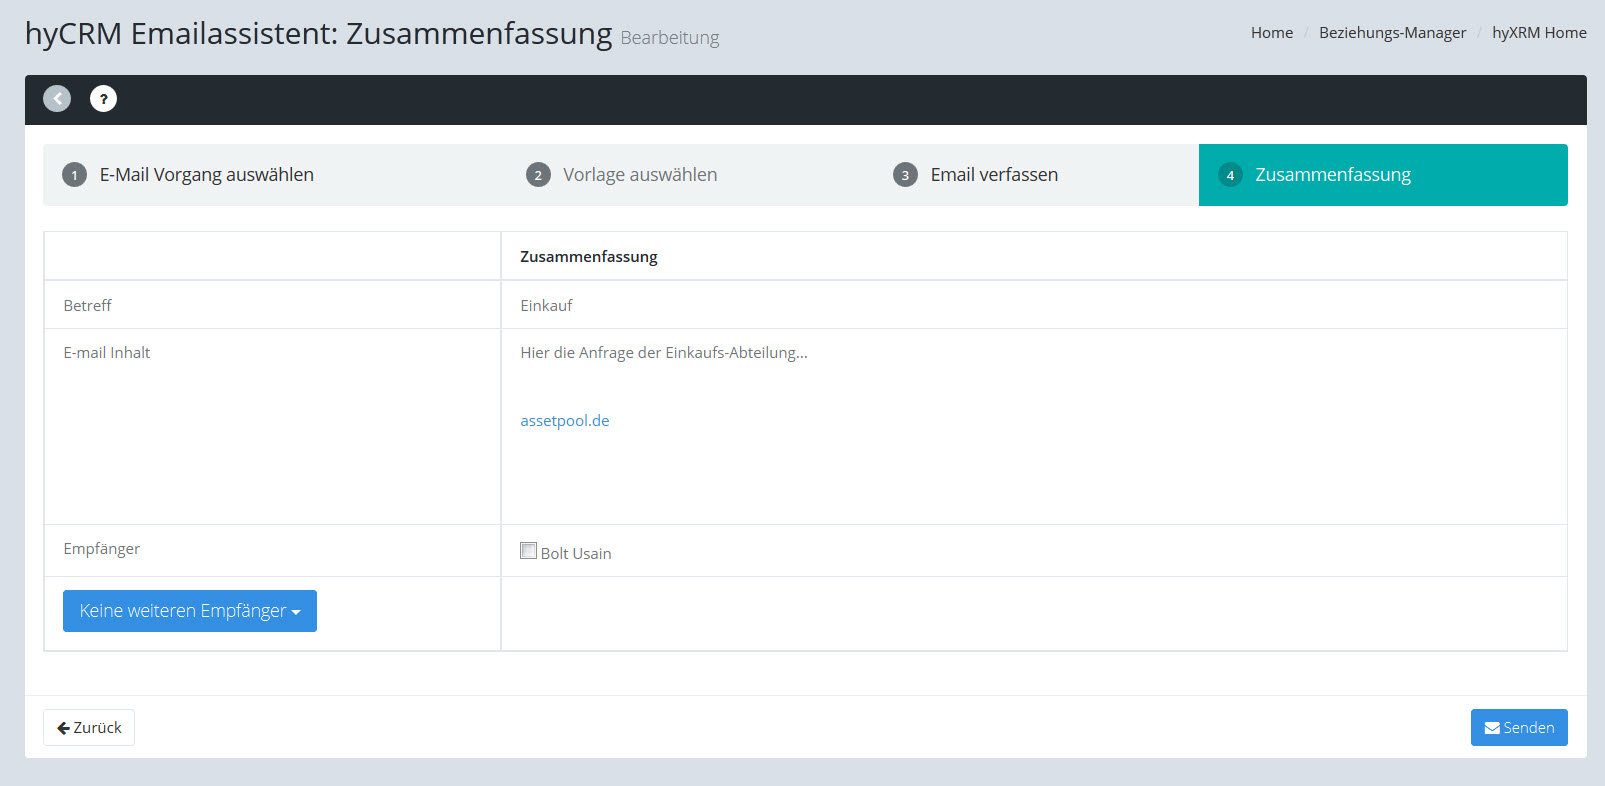This screenshot has width=1605, height=786.
Task: Open Beziehungs-Manager from the breadcrumb
Action: tap(1392, 33)
